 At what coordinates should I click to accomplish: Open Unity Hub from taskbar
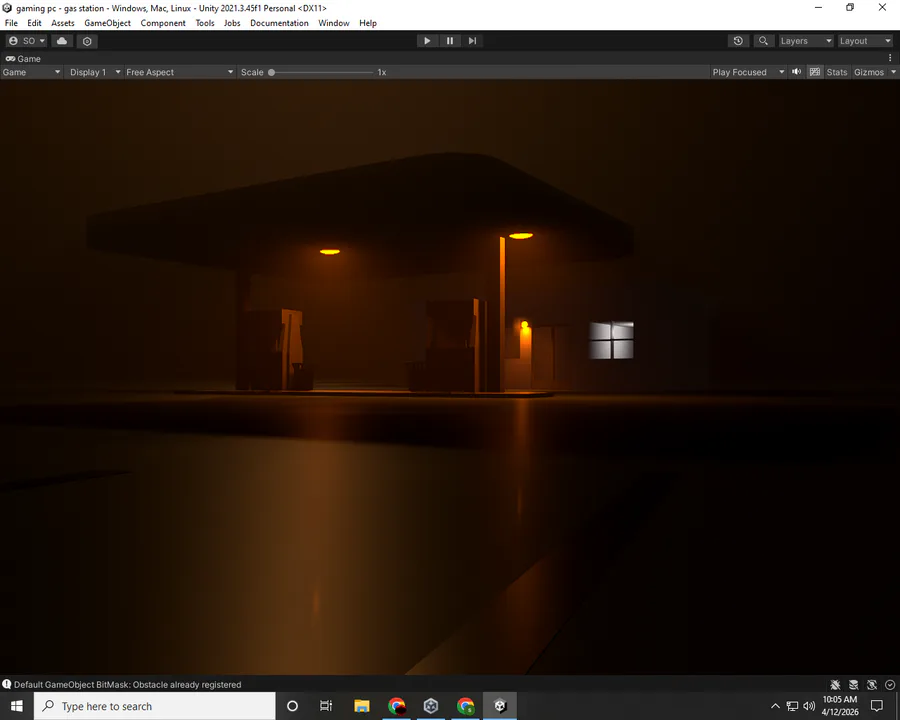(x=431, y=706)
